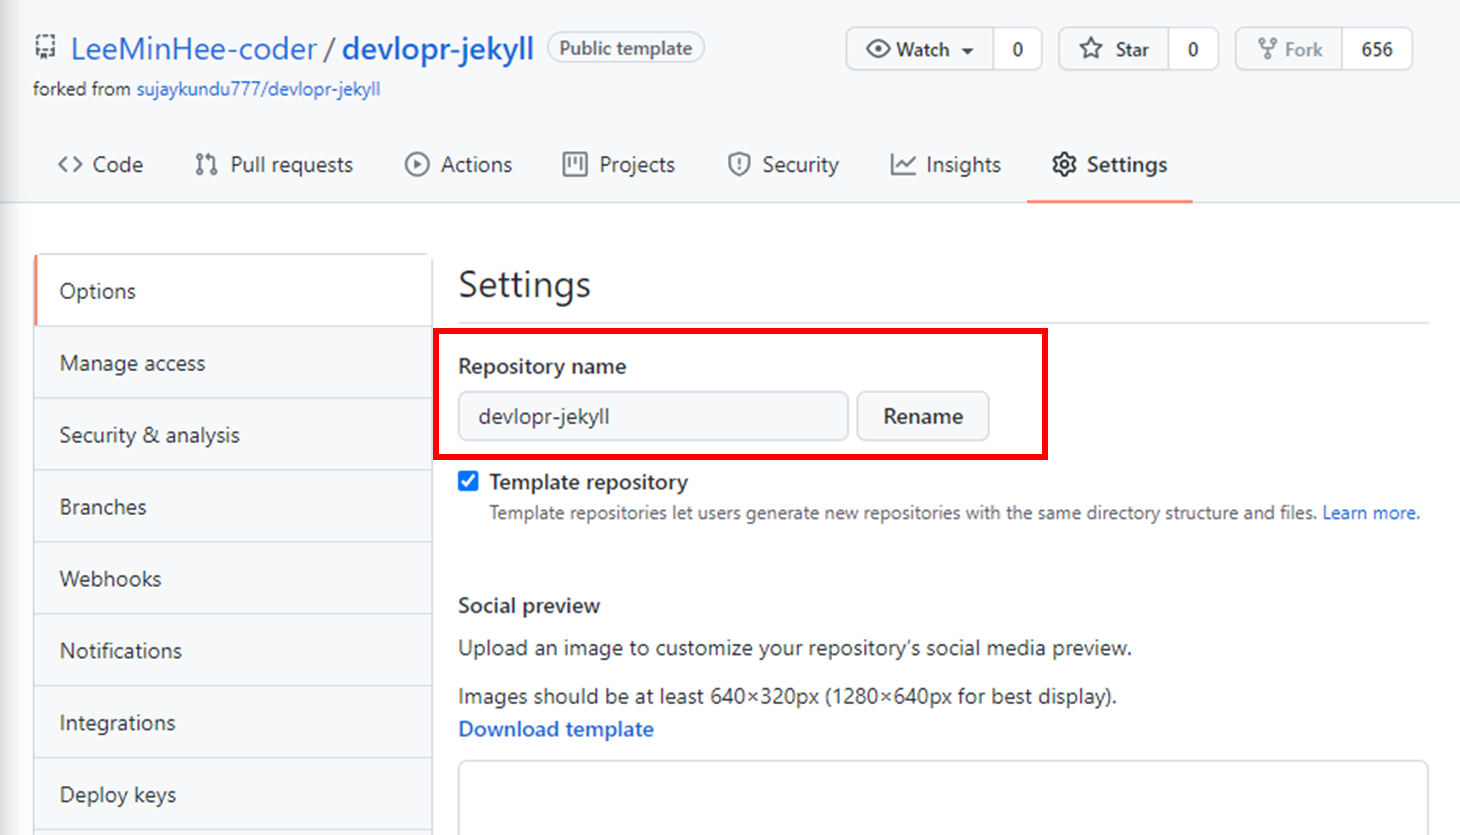
Task: Click the Learn more link
Action: (1370, 513)
